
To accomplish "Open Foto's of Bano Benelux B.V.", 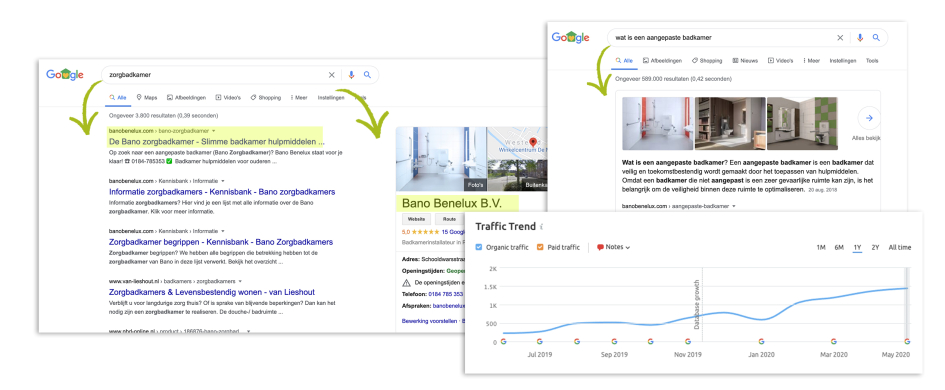I will (x=441, y=159).
